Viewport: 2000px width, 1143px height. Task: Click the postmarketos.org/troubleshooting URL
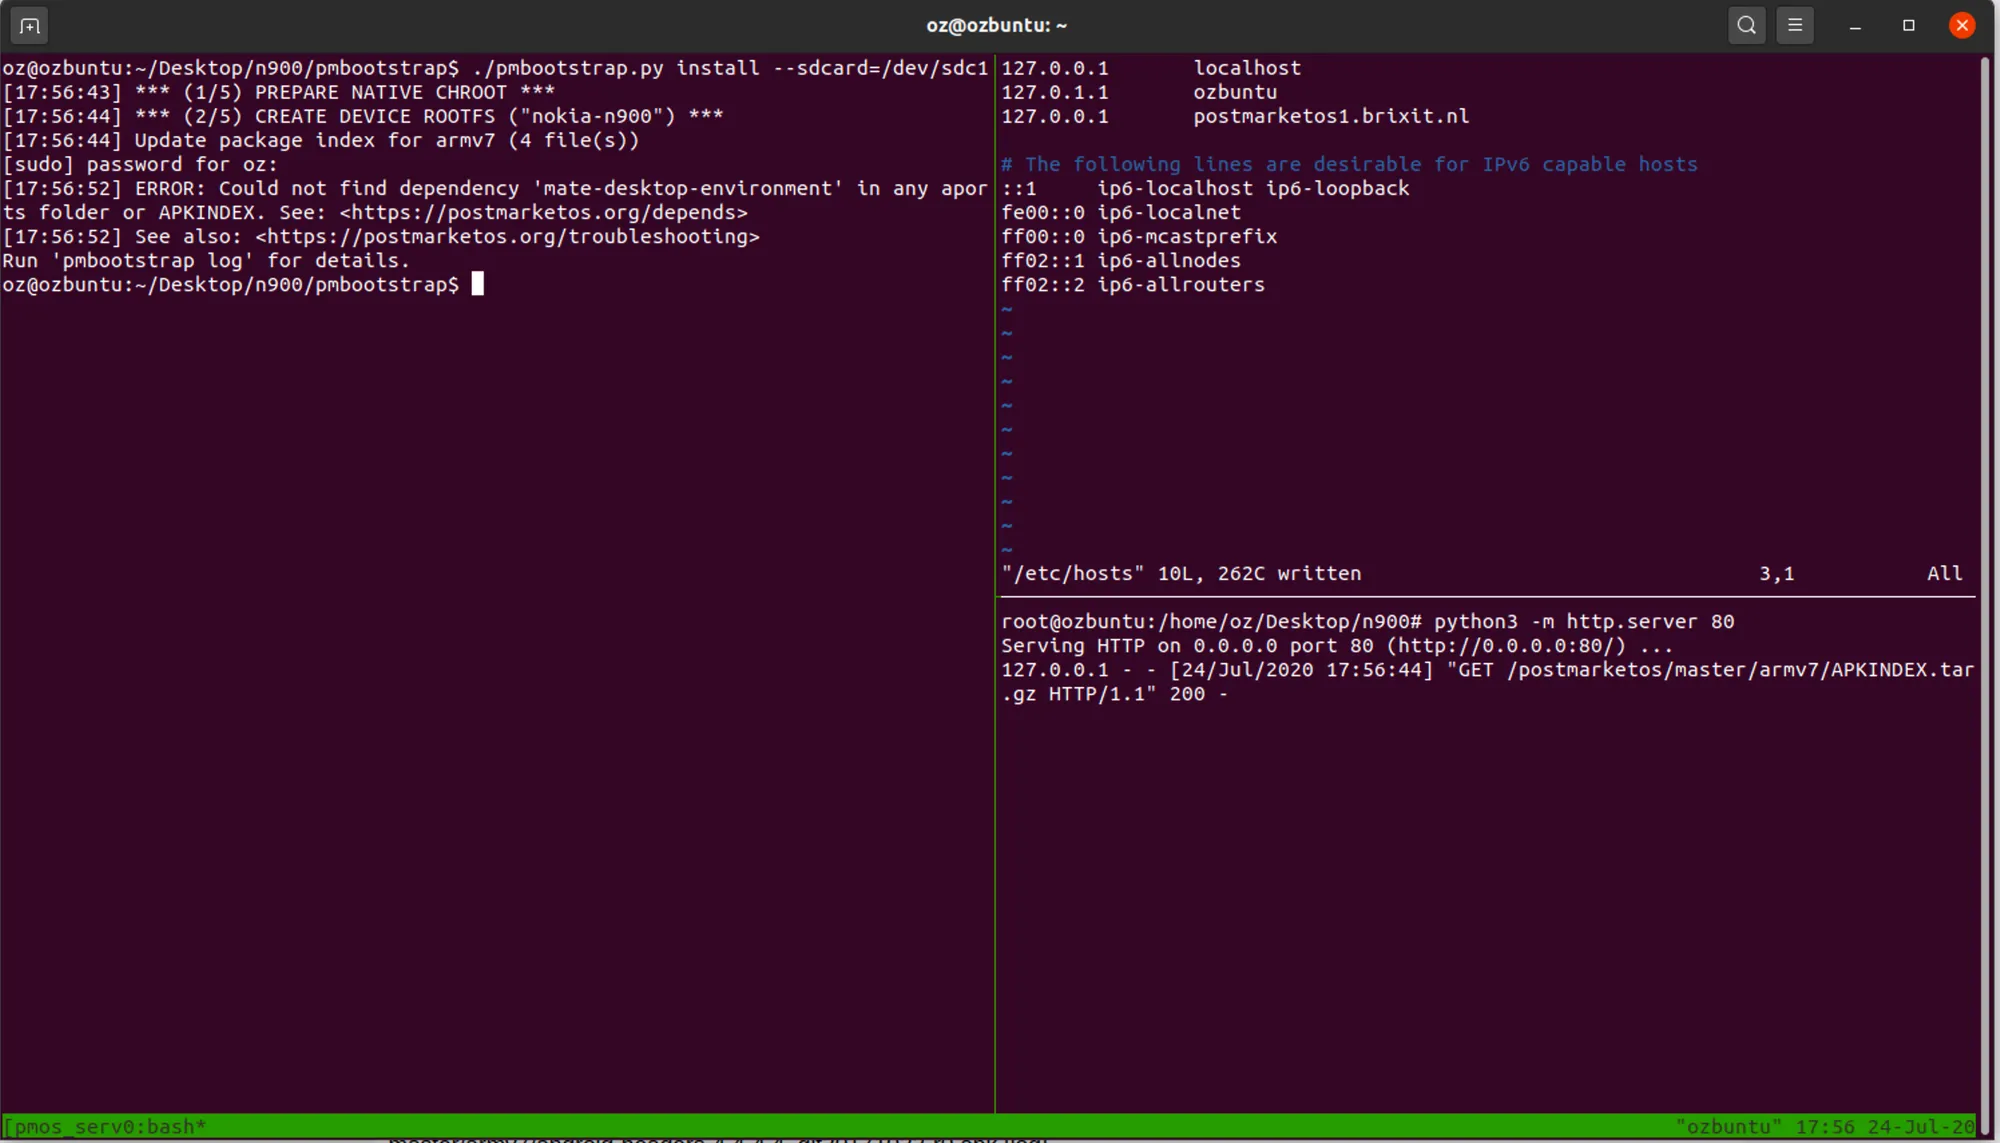point(507,237)
